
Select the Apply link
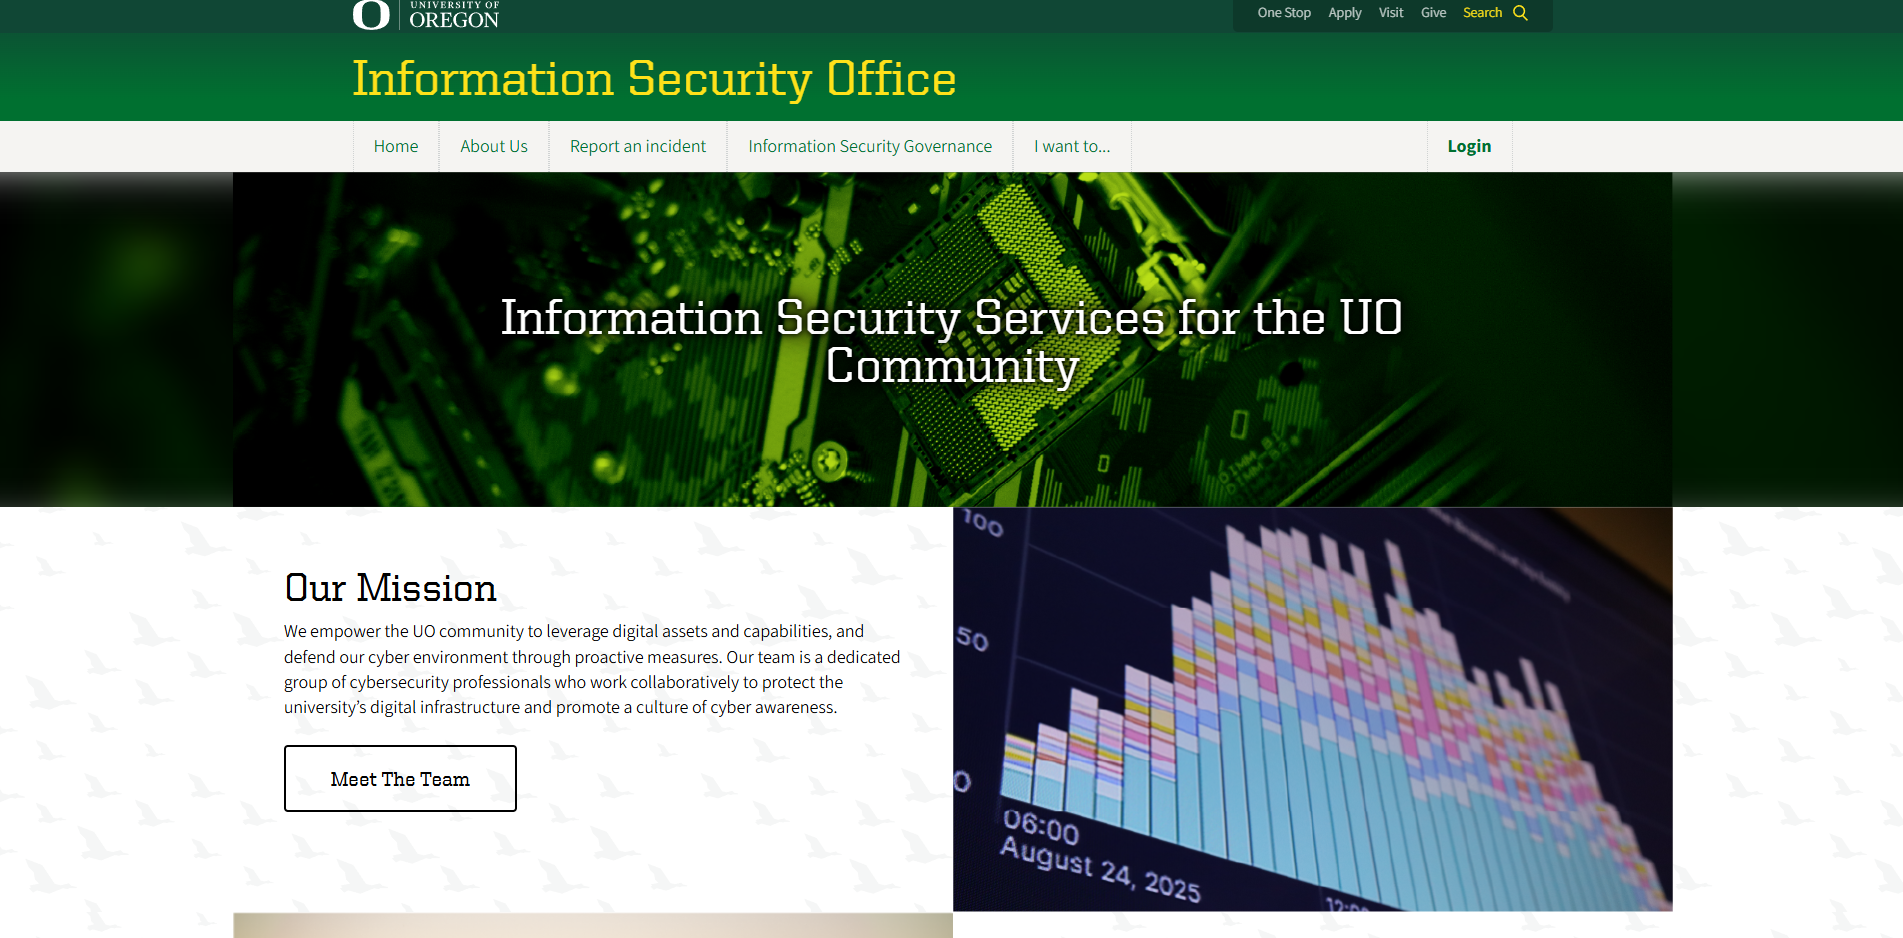coord(1344,12)
